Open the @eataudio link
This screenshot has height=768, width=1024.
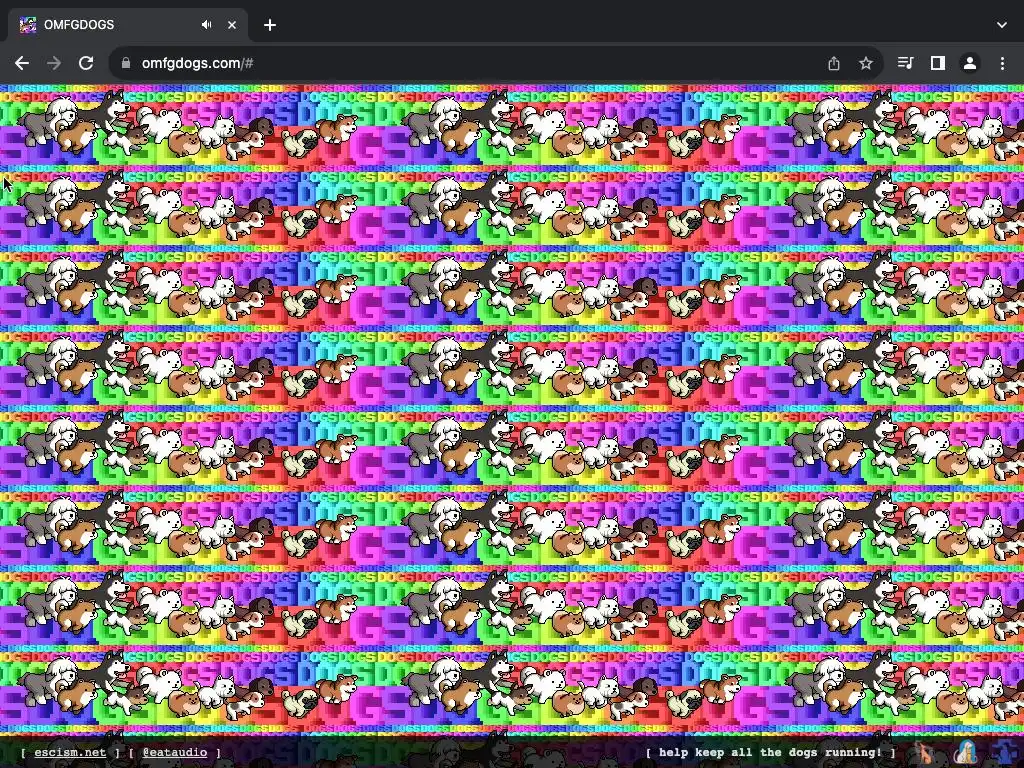pos(174,752)
